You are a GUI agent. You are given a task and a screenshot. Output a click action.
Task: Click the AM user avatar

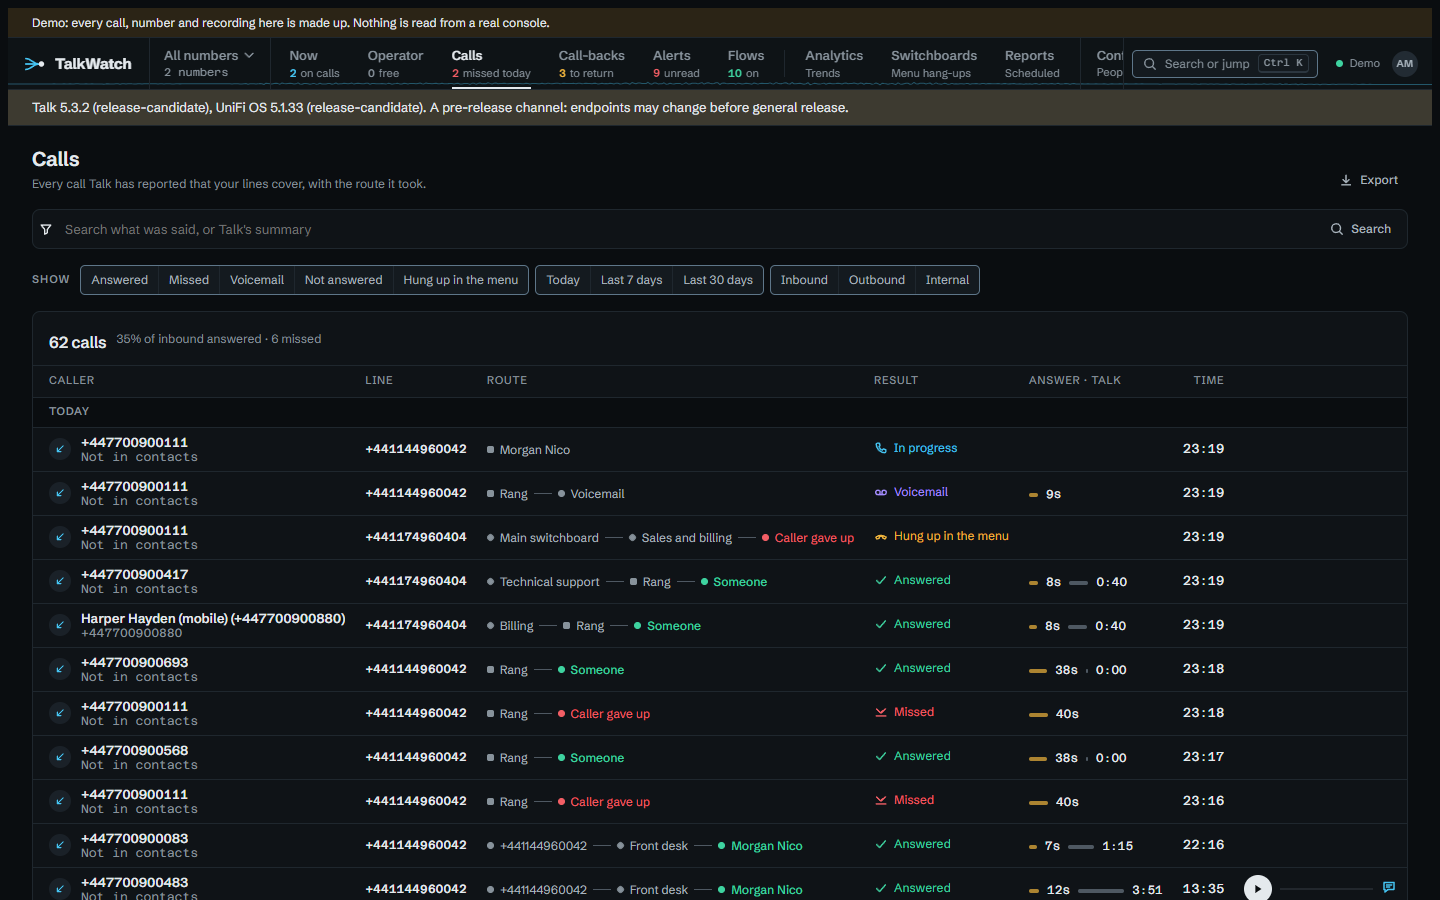point(1405,64)
